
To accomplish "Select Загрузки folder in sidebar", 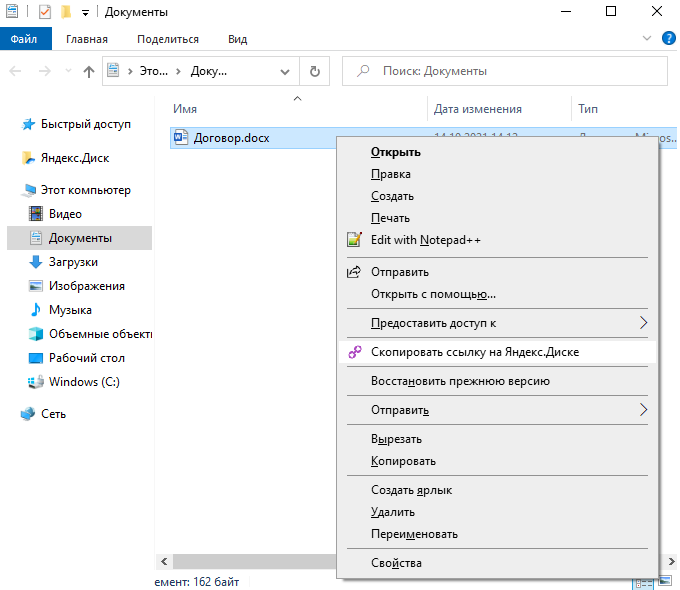I will point(73,262).
